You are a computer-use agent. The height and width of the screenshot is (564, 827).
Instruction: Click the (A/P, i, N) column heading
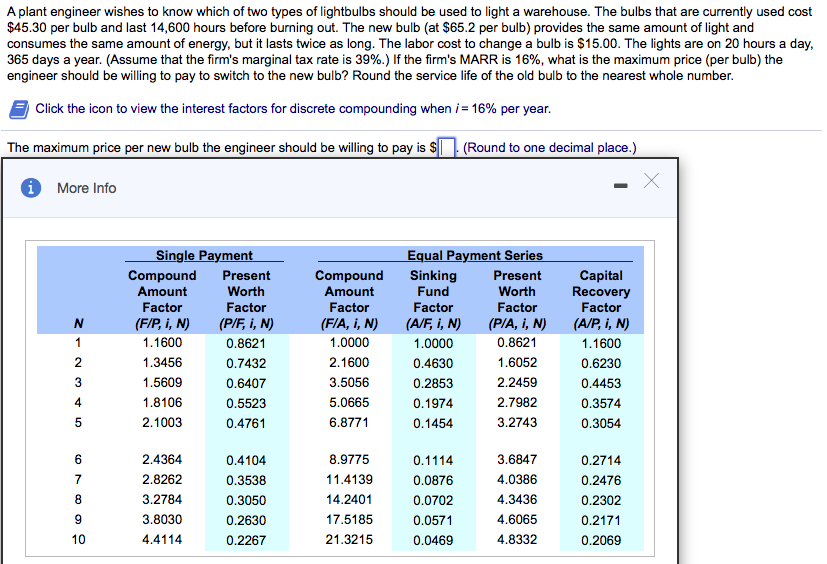pos(601,323)
